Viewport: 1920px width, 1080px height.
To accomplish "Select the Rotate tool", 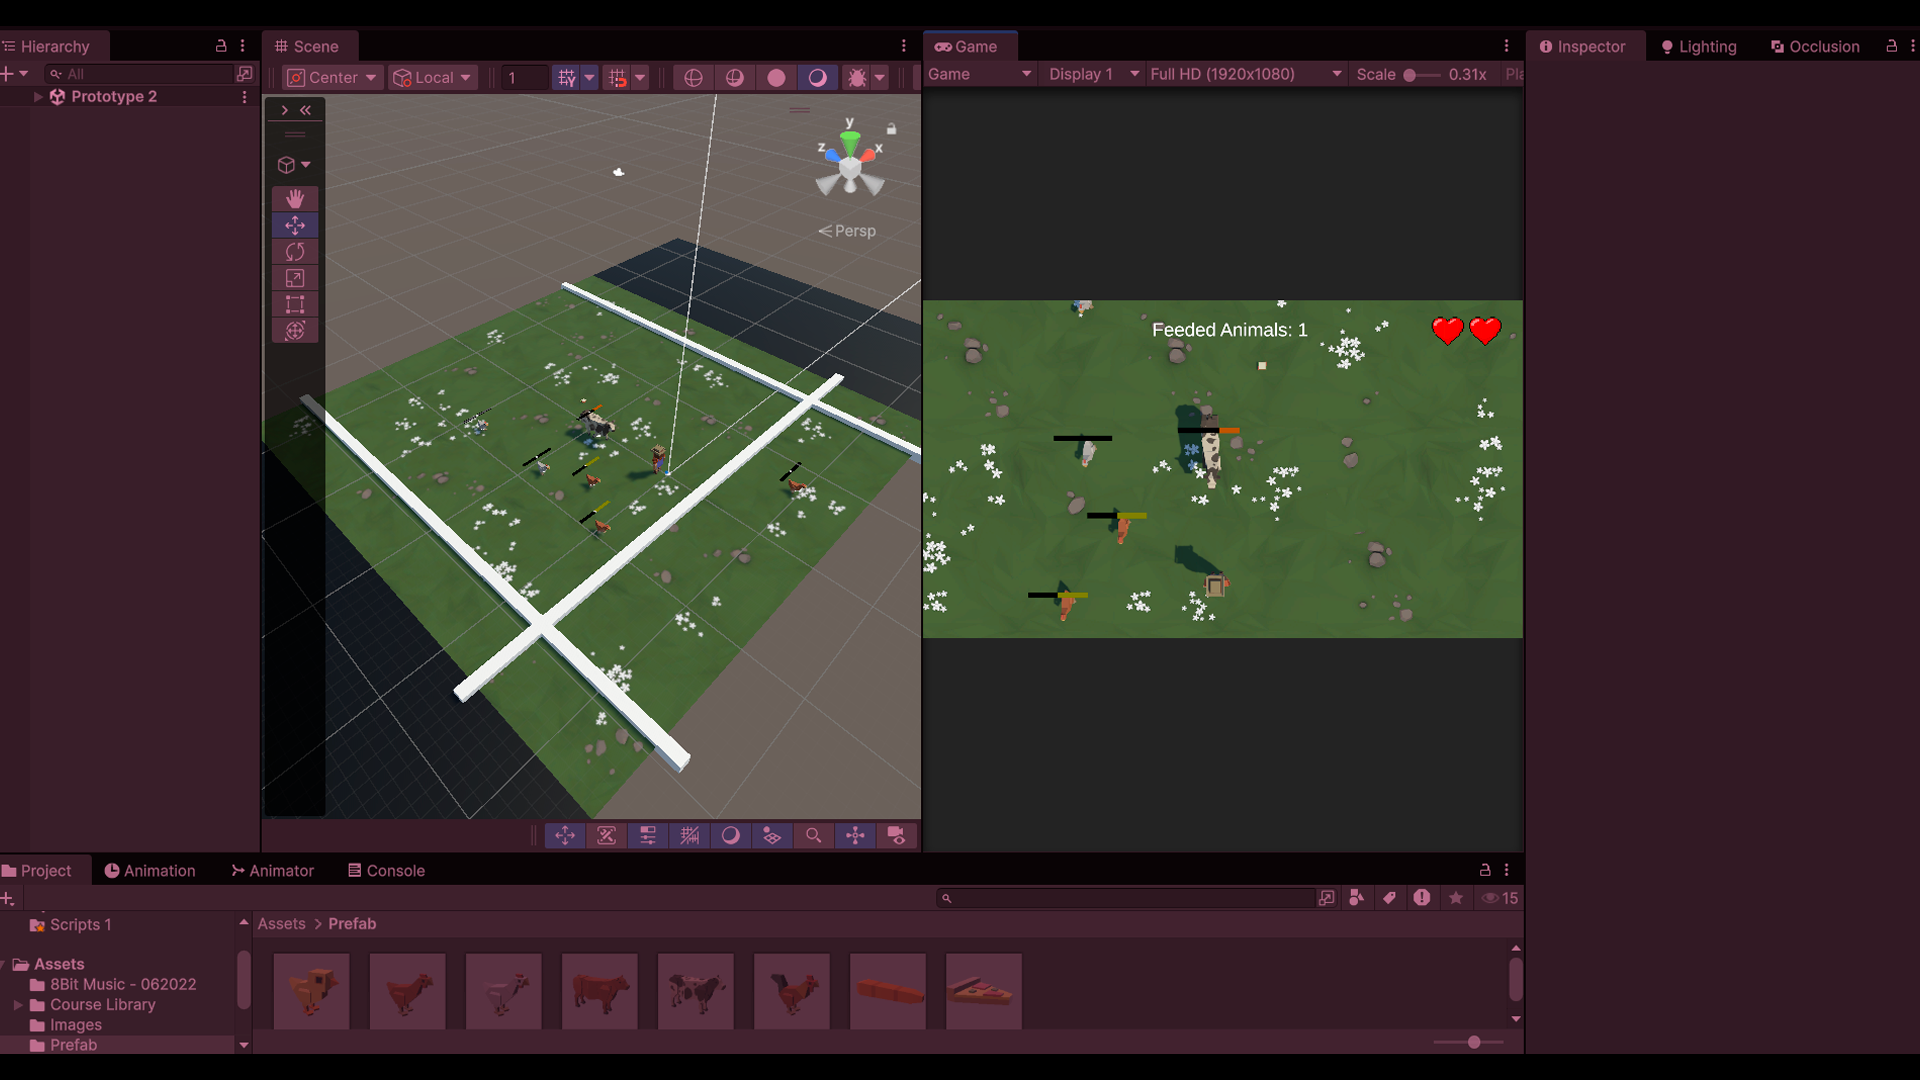I will click(x=295, y=252).
